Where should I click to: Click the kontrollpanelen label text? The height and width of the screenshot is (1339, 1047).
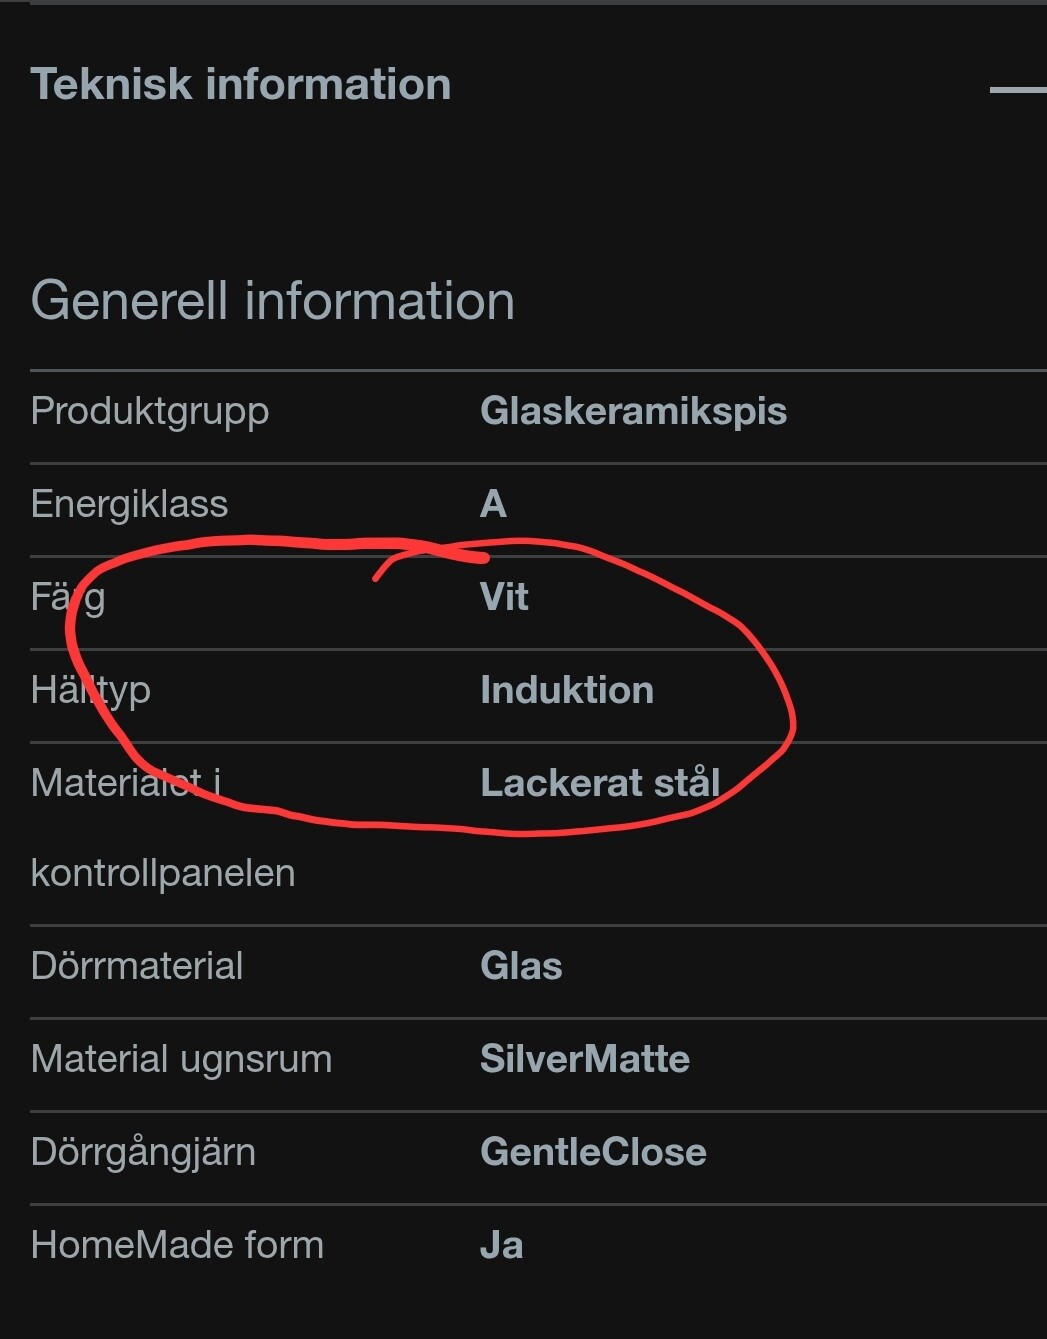163,873
